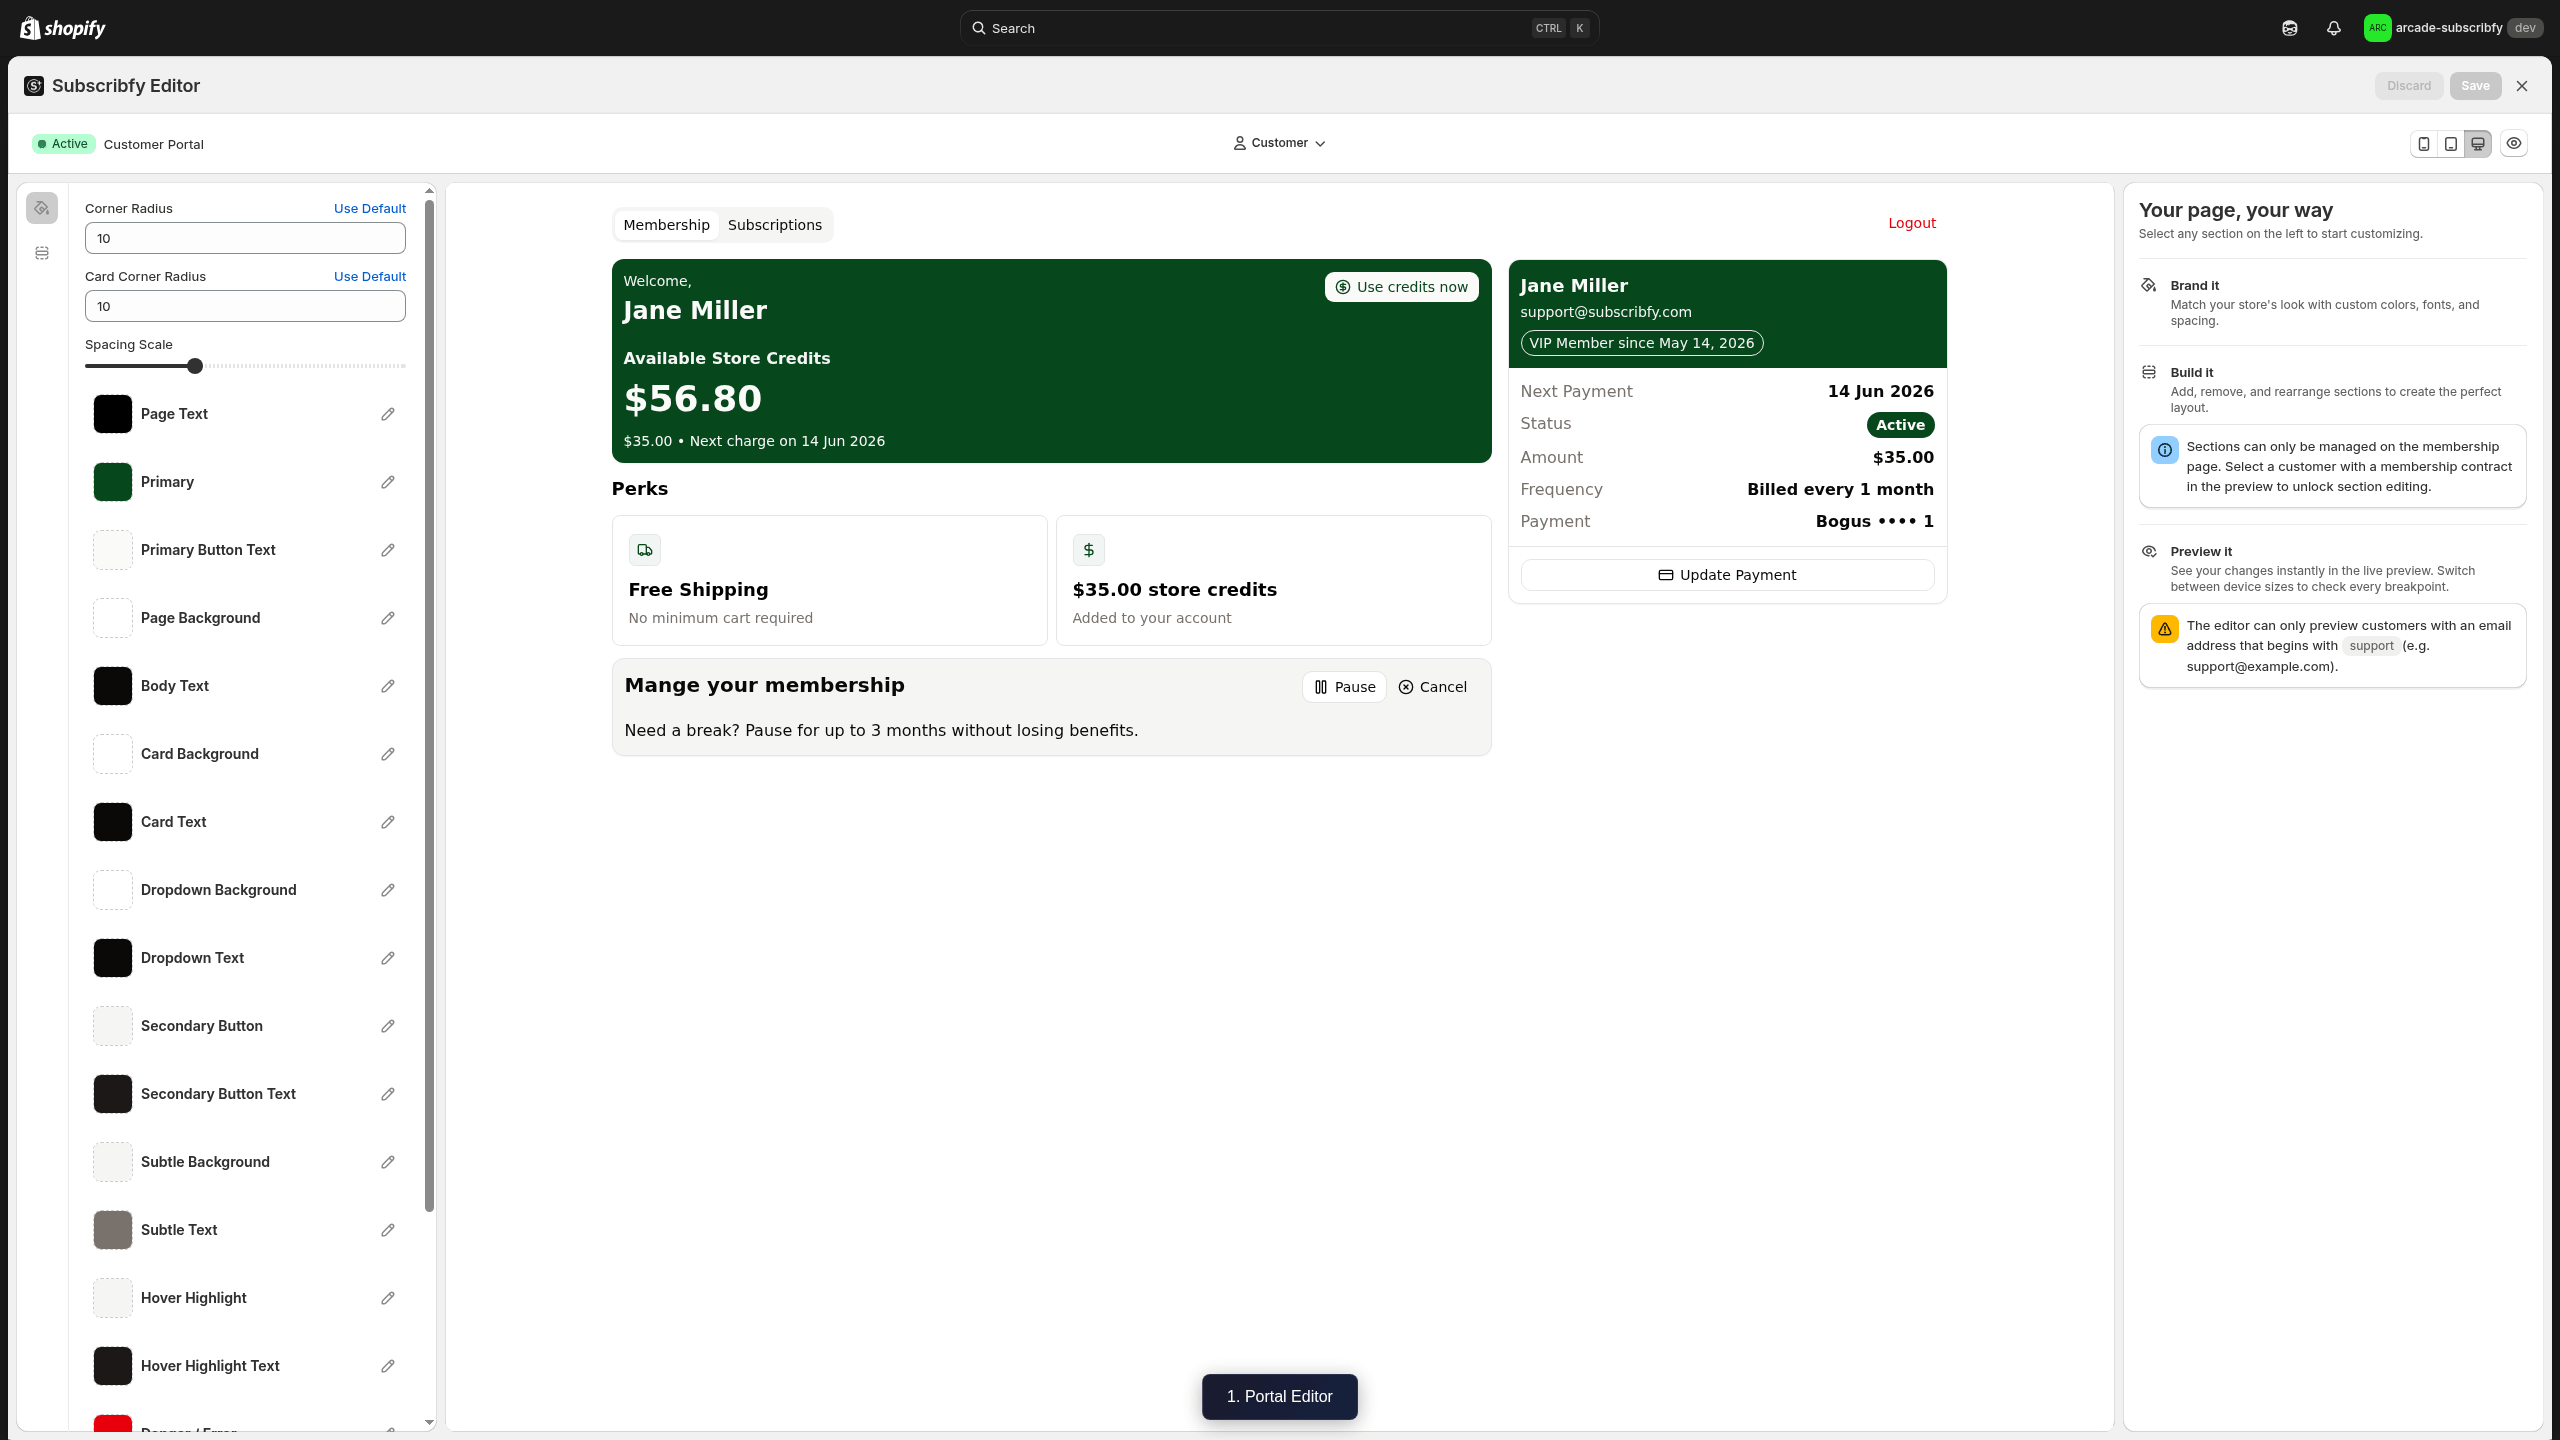Click the Free Shipping perk card
The width and height of the screenshot is (2560, 1440).
pos(829,580)
